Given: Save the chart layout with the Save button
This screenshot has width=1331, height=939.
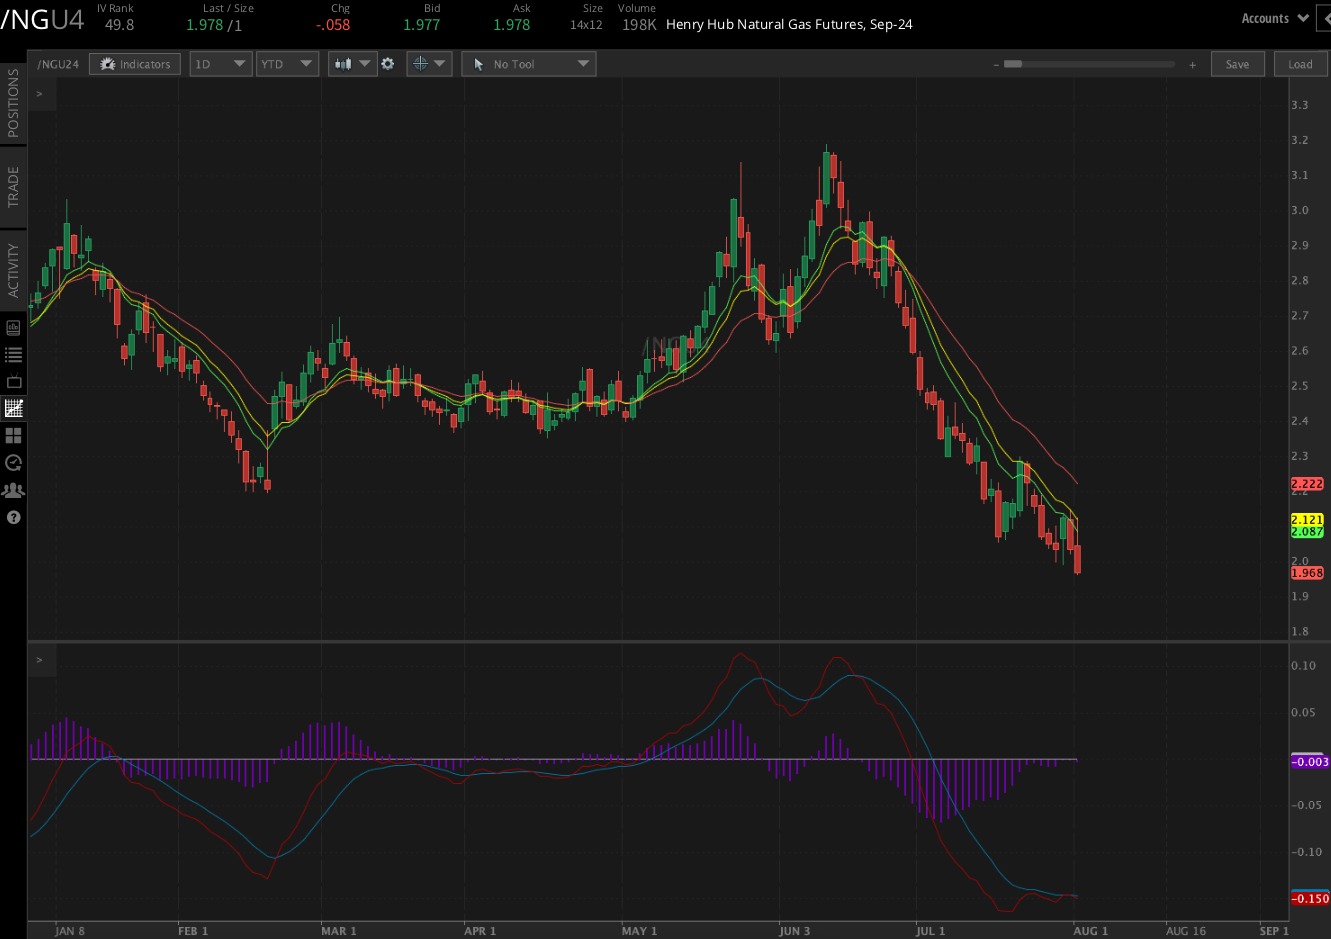Looking at the screenshot, I should tap(1238, 63).
